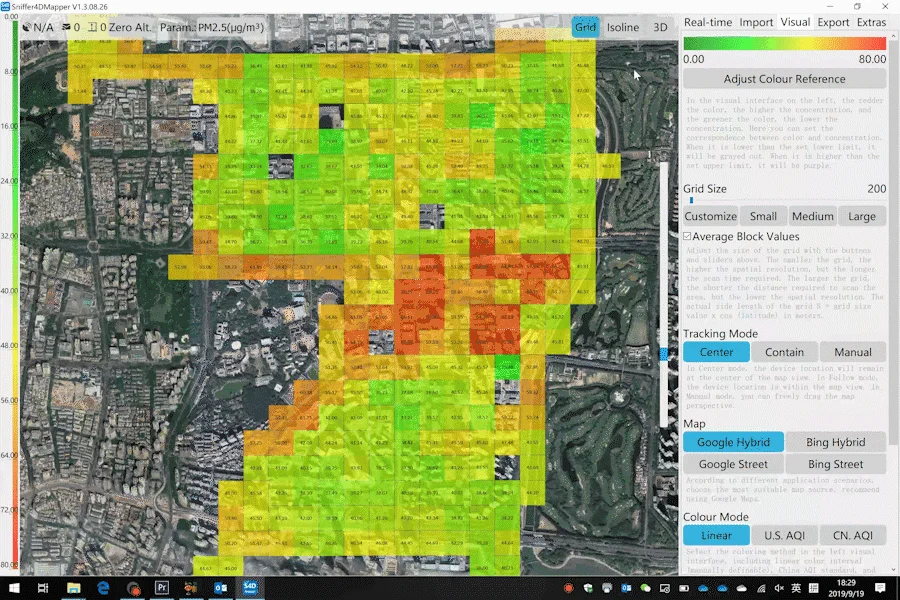The height and width of the screenshot is (600, 900).
Task: Click the Grid Size slider handle
Action: click(691, 200)
